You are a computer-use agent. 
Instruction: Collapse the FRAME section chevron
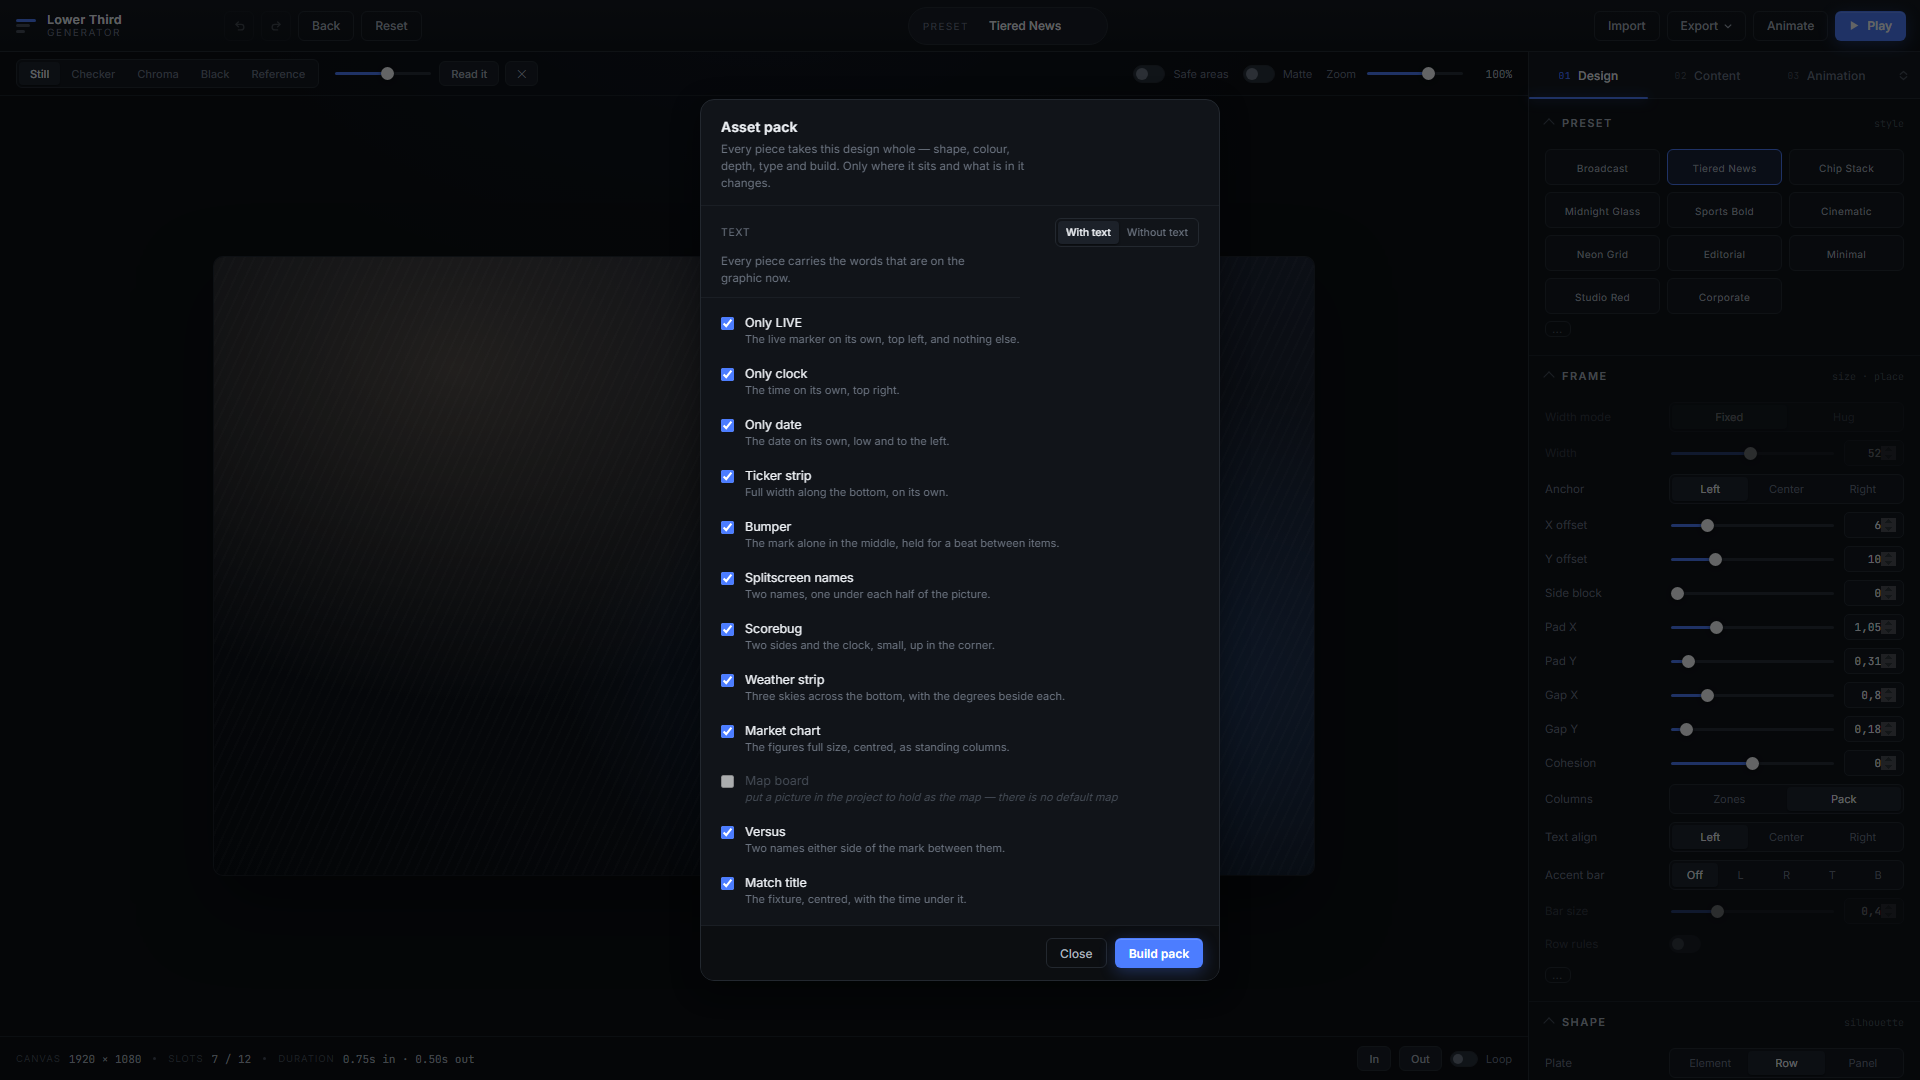(1549, 376)
